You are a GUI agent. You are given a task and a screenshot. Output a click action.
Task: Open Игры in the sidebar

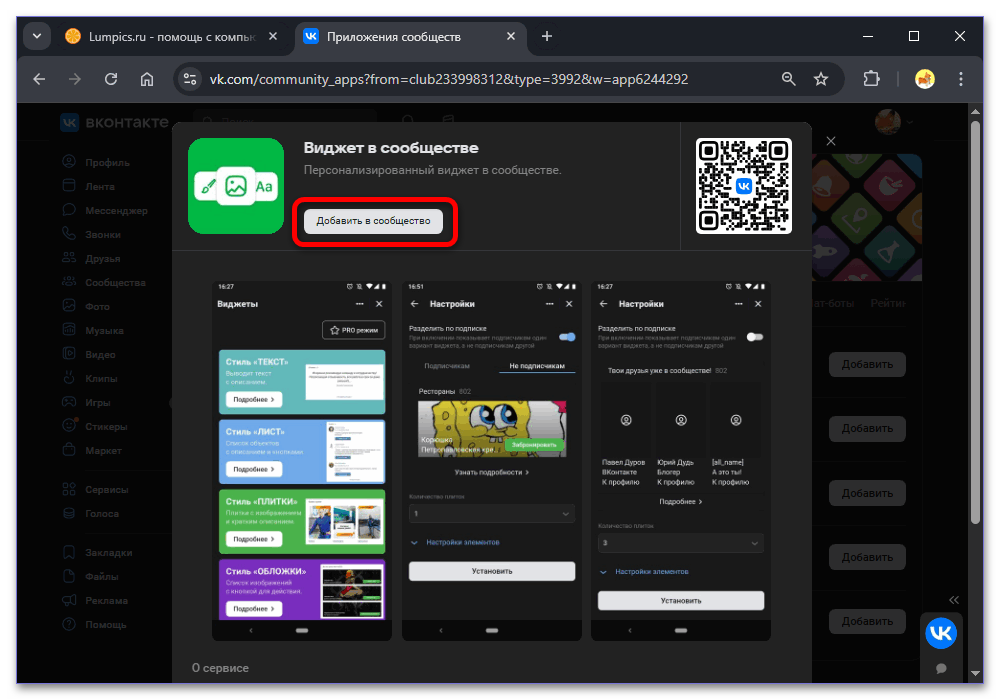(x=86, y=402)
